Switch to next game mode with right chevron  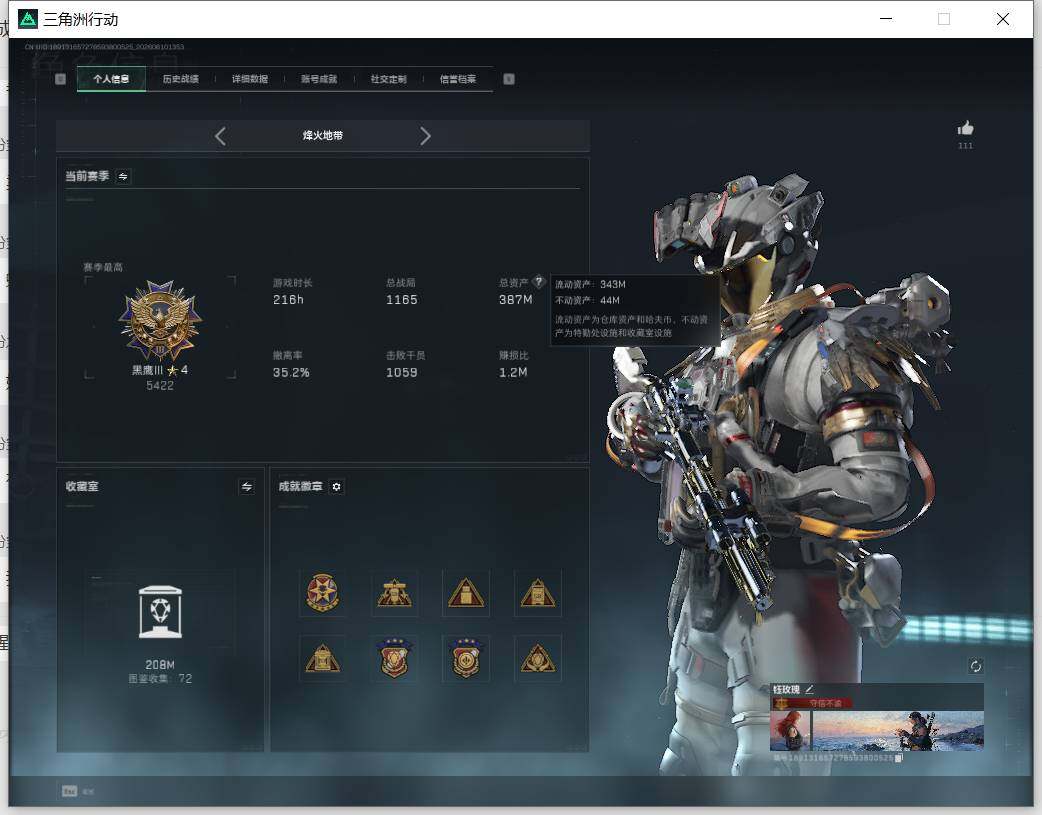425,136
